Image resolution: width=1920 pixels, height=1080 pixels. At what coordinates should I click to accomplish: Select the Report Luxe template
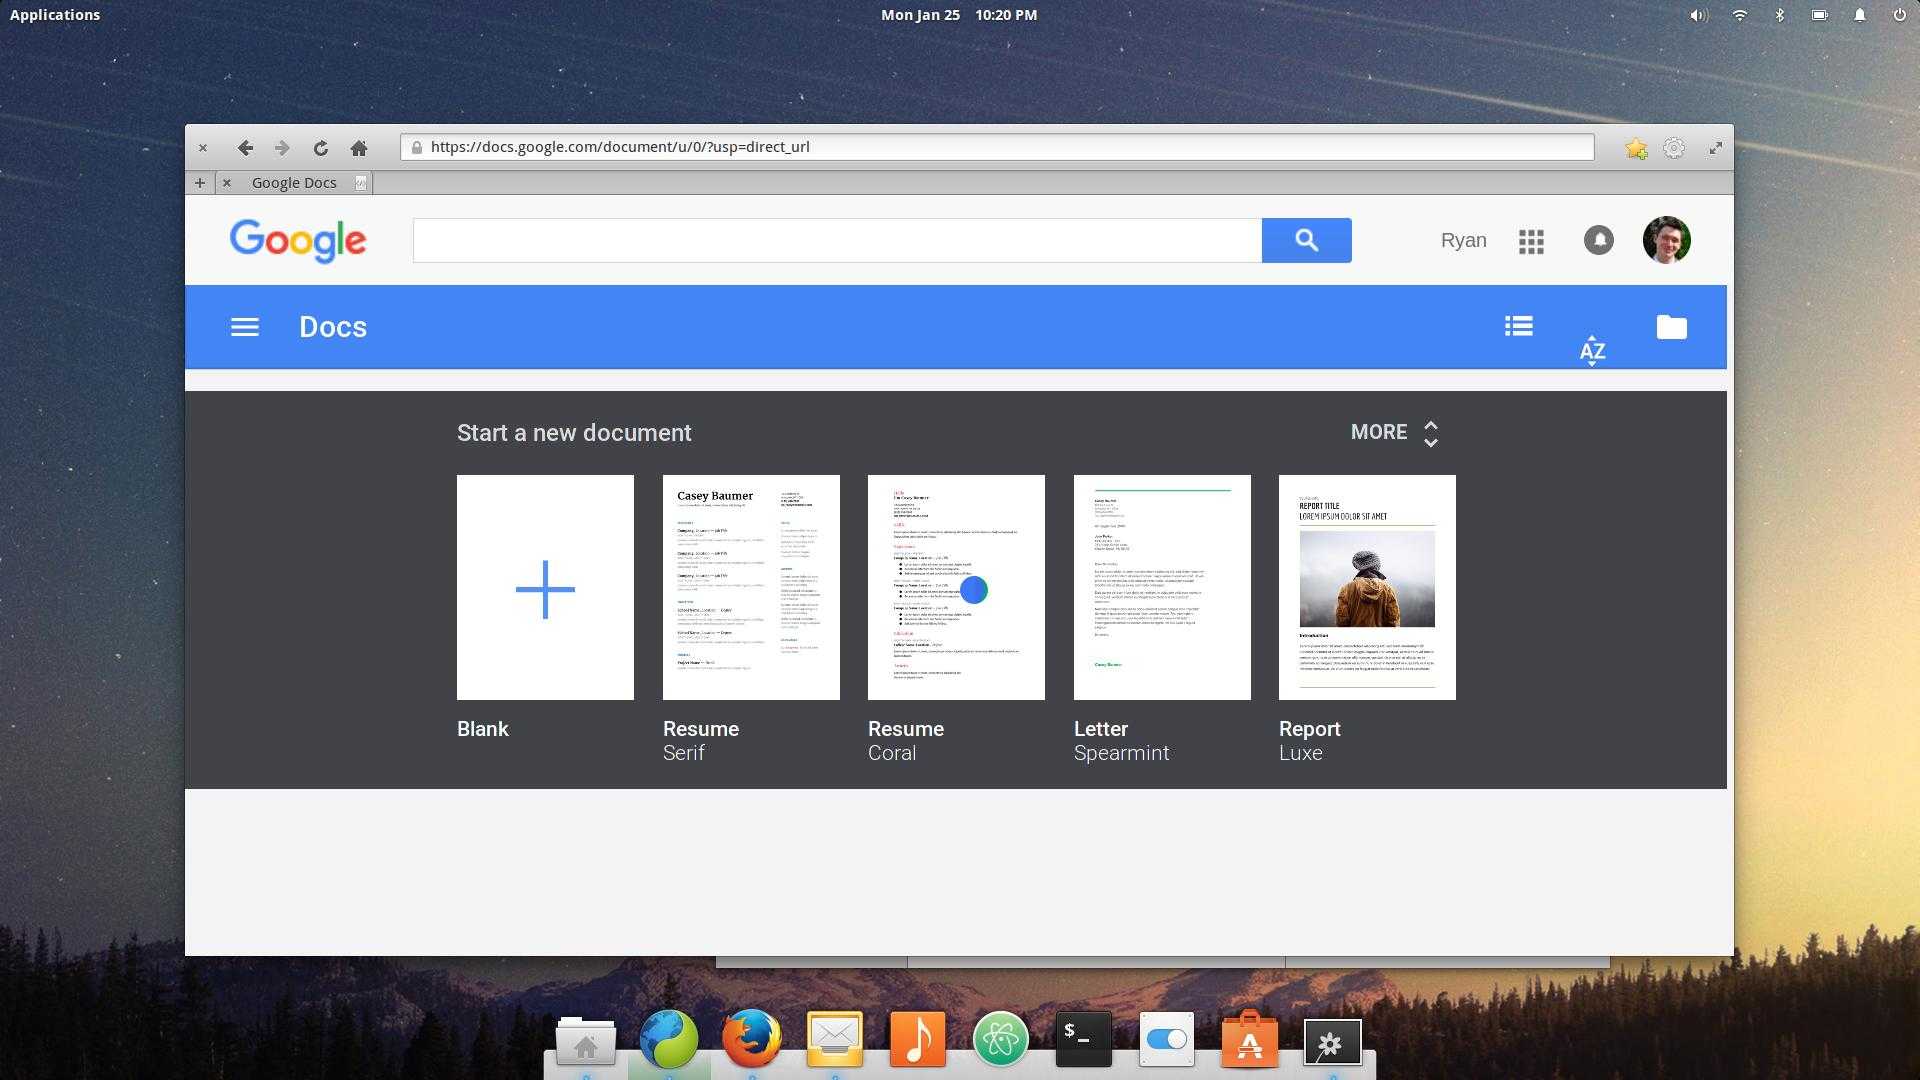pyautogui.click(x=1367, y=587)
